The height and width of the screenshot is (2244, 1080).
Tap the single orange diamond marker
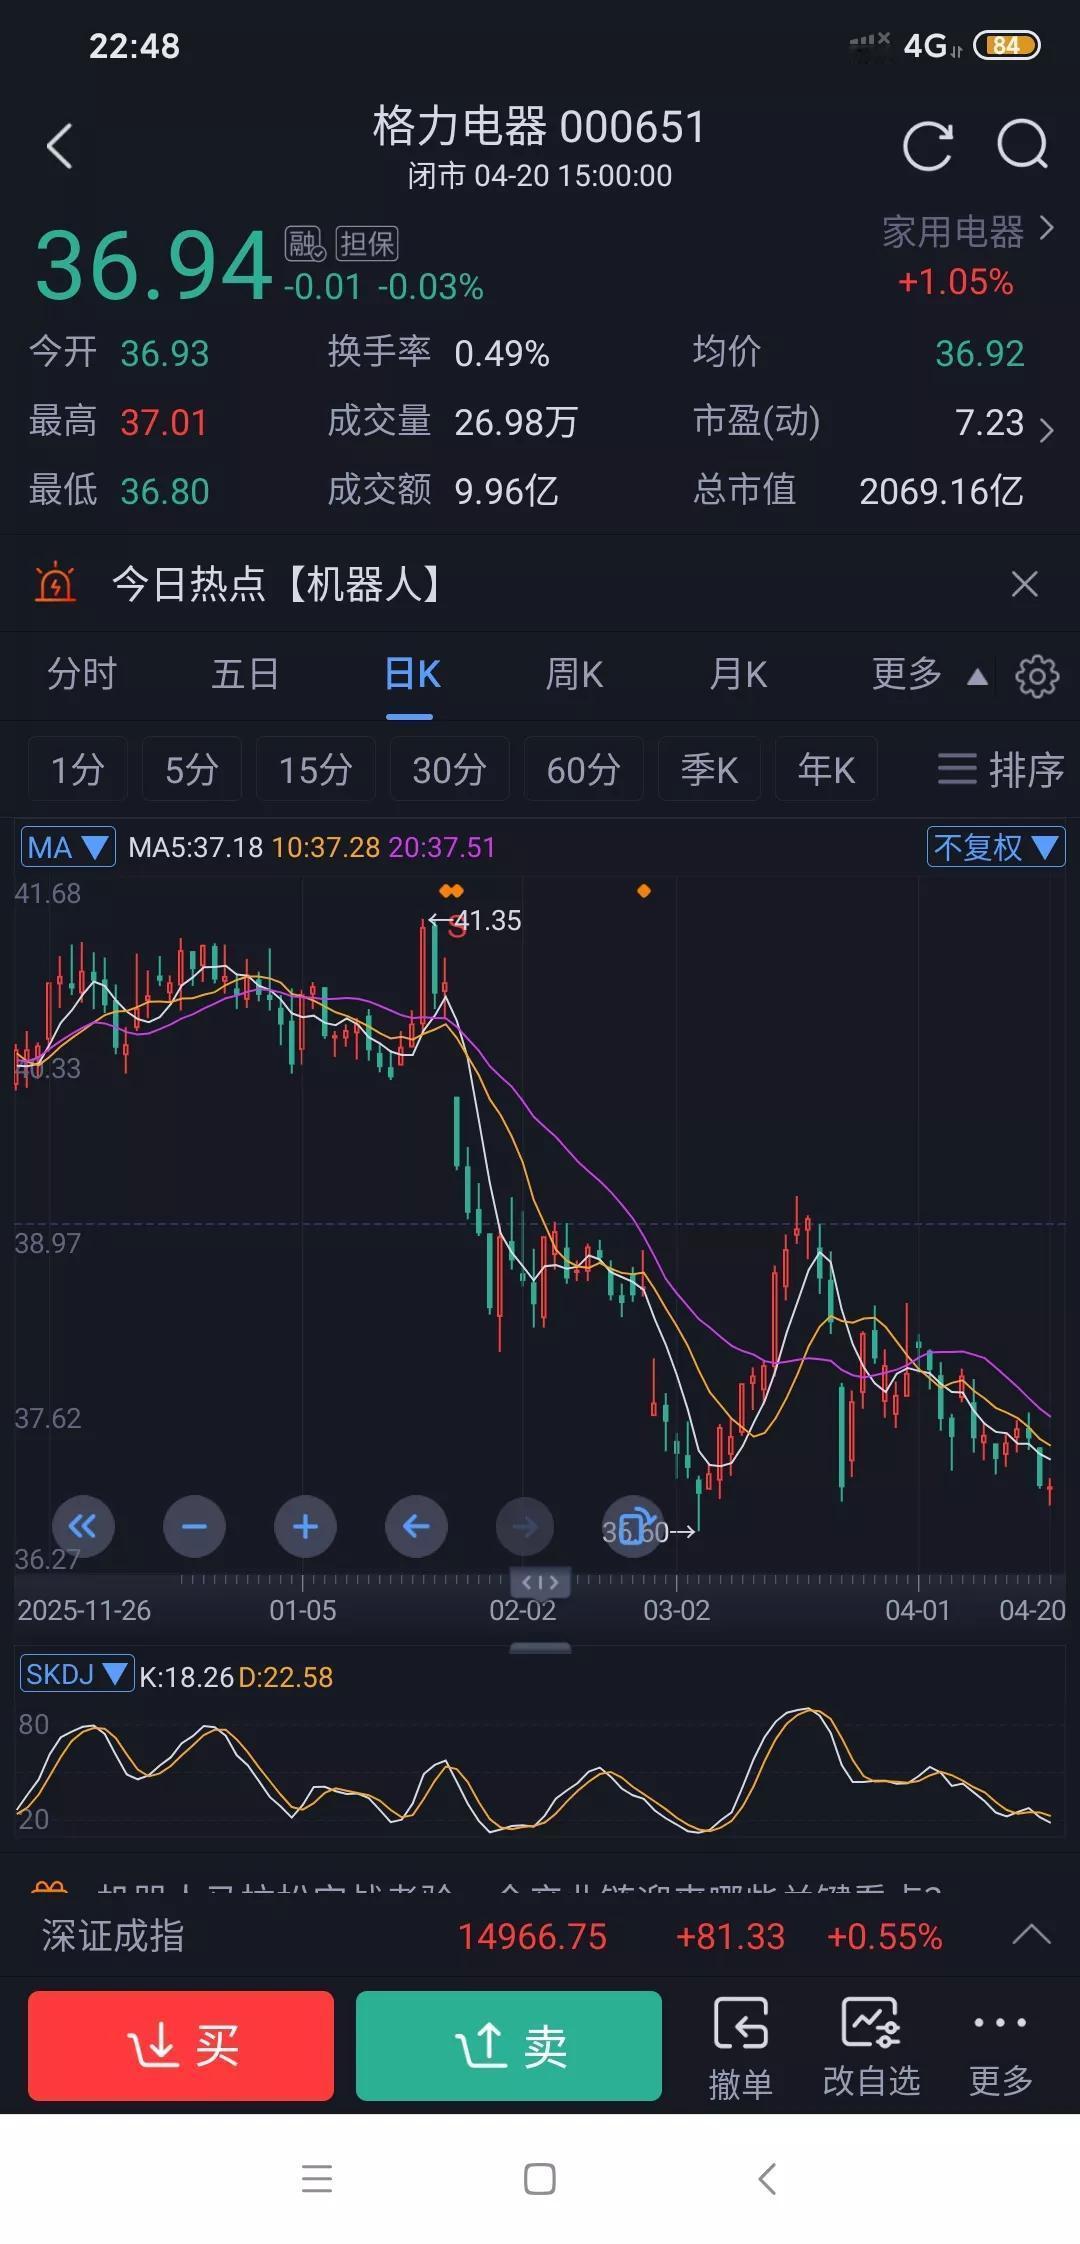644,891
